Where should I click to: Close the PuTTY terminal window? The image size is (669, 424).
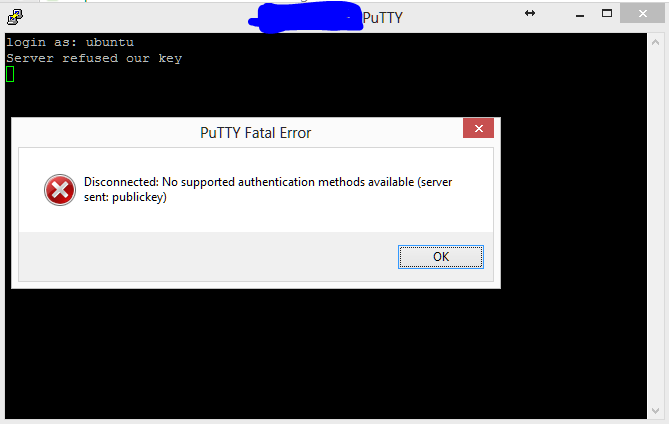(642, 14)
